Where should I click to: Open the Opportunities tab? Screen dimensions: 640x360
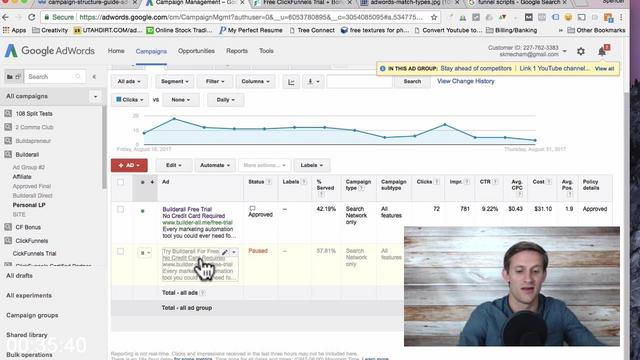[x=196, y=51]
